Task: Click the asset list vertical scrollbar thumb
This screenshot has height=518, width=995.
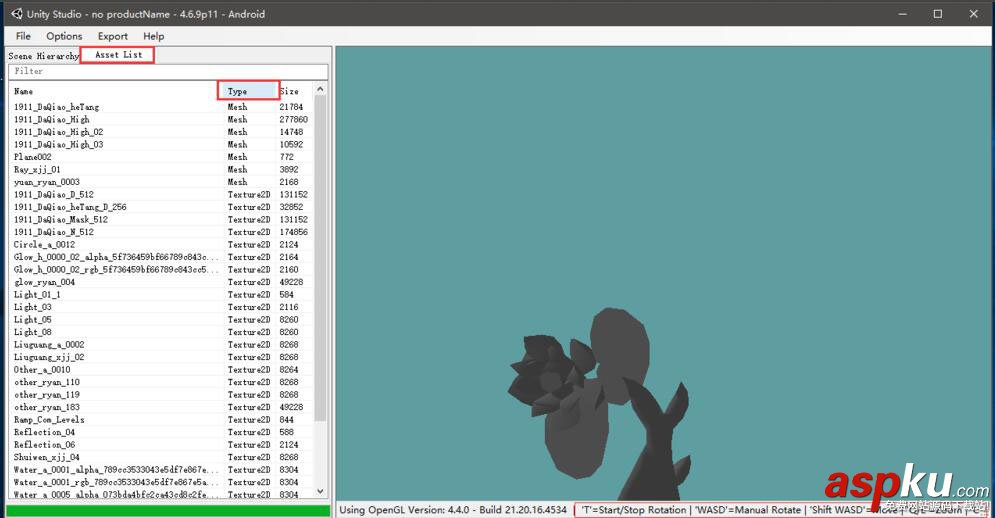Action: pyautogui.click(x=320, y=258)
